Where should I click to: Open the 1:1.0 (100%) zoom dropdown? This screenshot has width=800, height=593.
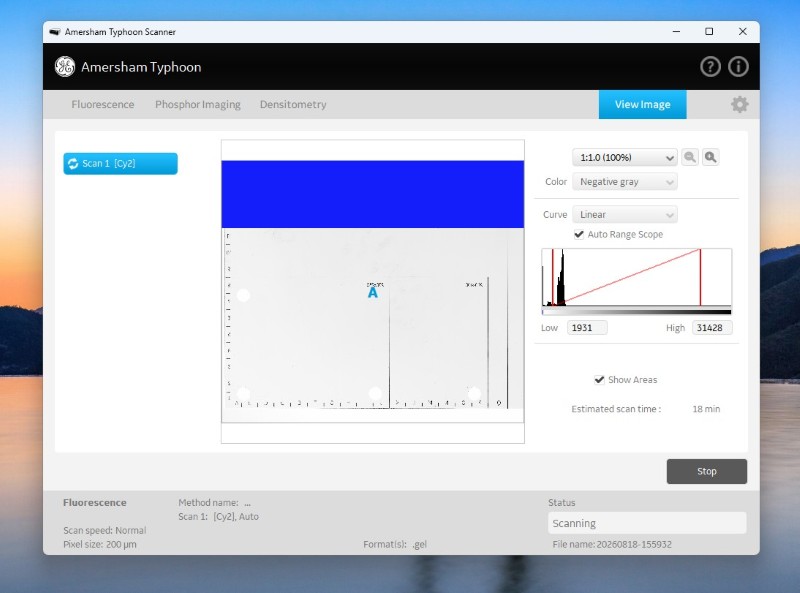pyautogui.click(x=624, y=157)
